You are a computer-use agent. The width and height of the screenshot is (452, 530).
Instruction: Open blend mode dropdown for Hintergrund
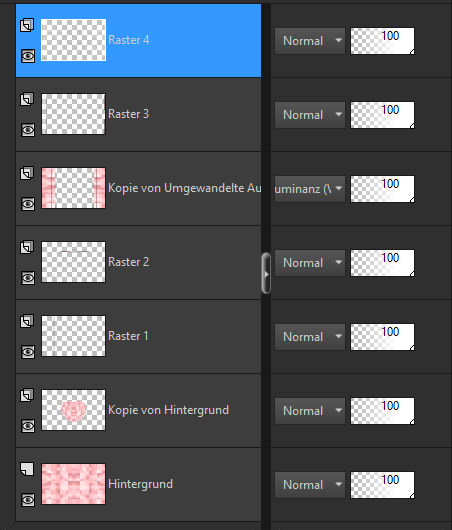(x=310, y=485)
